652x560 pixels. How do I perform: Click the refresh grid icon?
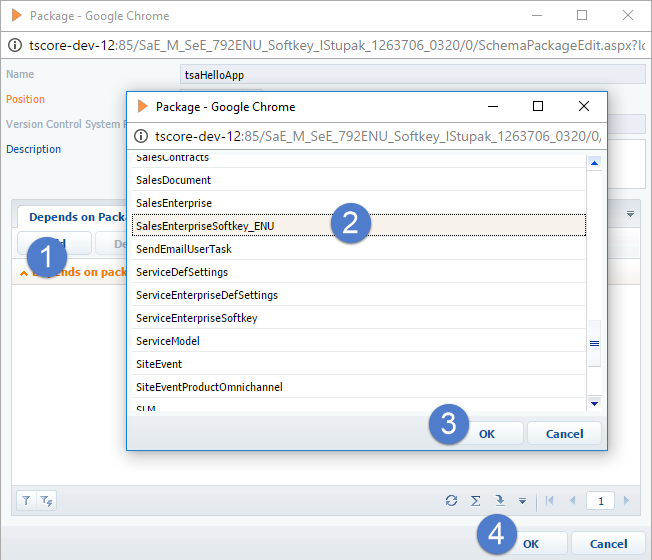point(452,500)
